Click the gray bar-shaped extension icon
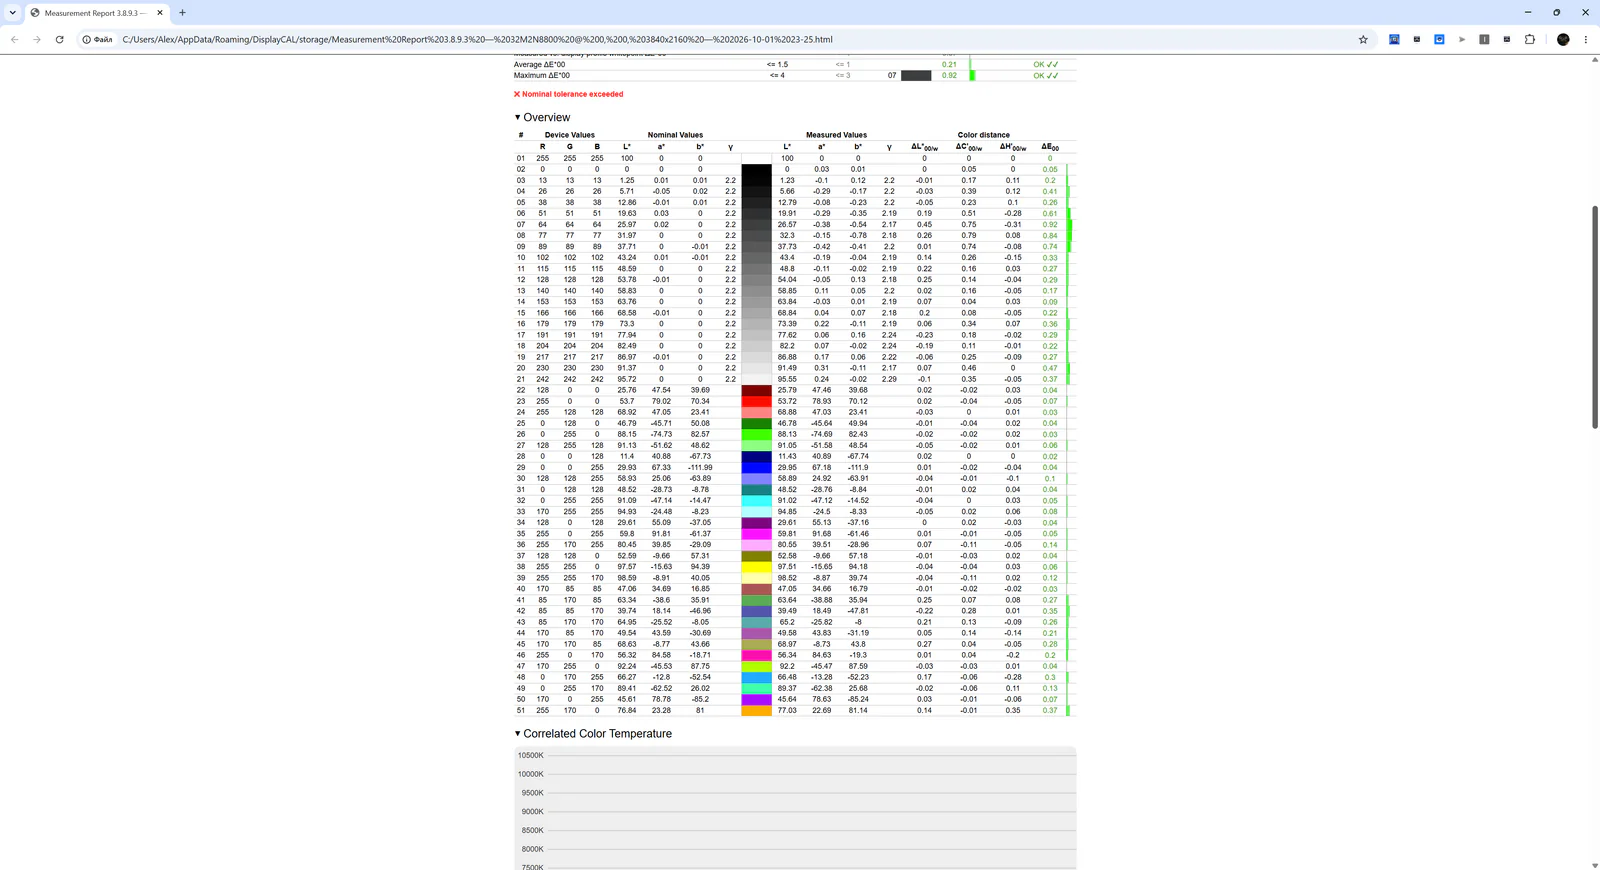1600x870 pixels. coord(1484,40)
